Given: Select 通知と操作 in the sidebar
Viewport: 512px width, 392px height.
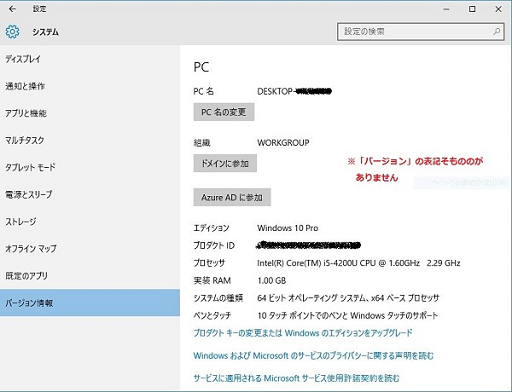Looking at the screenshot, I should point(90,86).
